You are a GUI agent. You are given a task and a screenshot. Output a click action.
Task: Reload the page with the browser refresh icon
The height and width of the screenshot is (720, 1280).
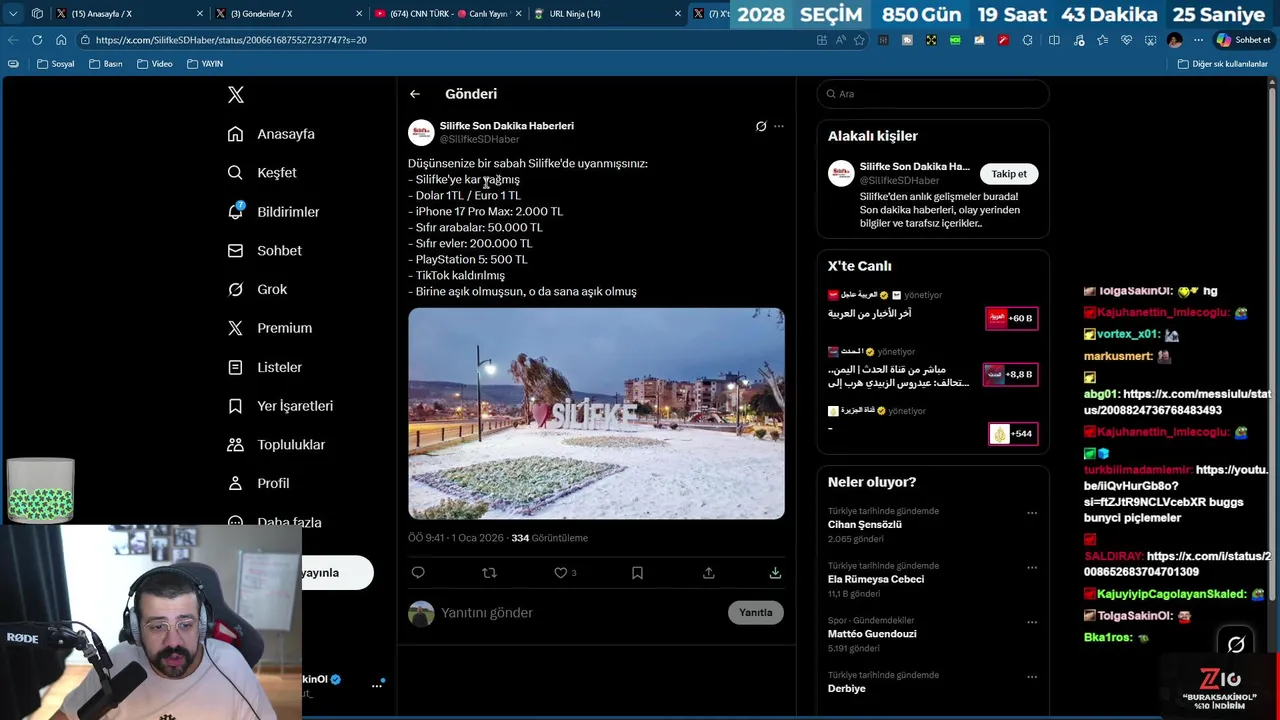tap(37, 40)
